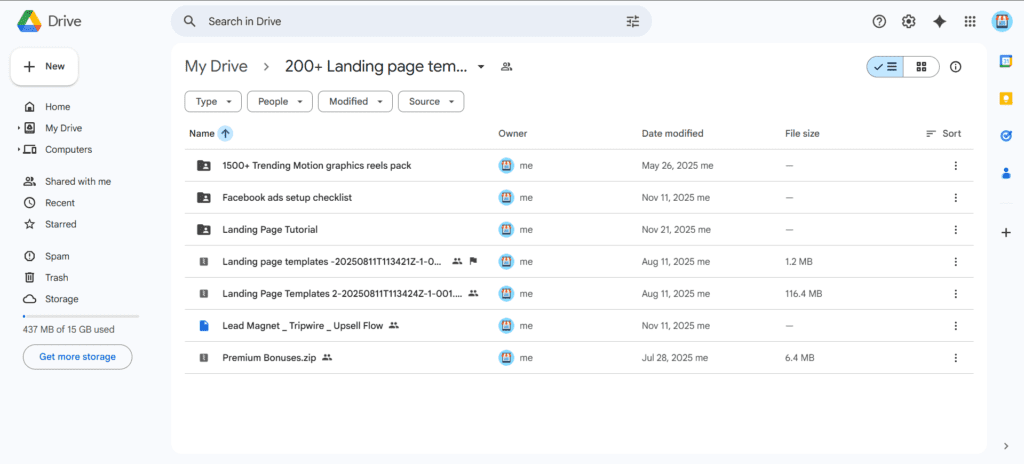Image resolution: width=1024 pixels, height=464 pixels.
Task: Open the Help support icon
Action: coord(879,21)
